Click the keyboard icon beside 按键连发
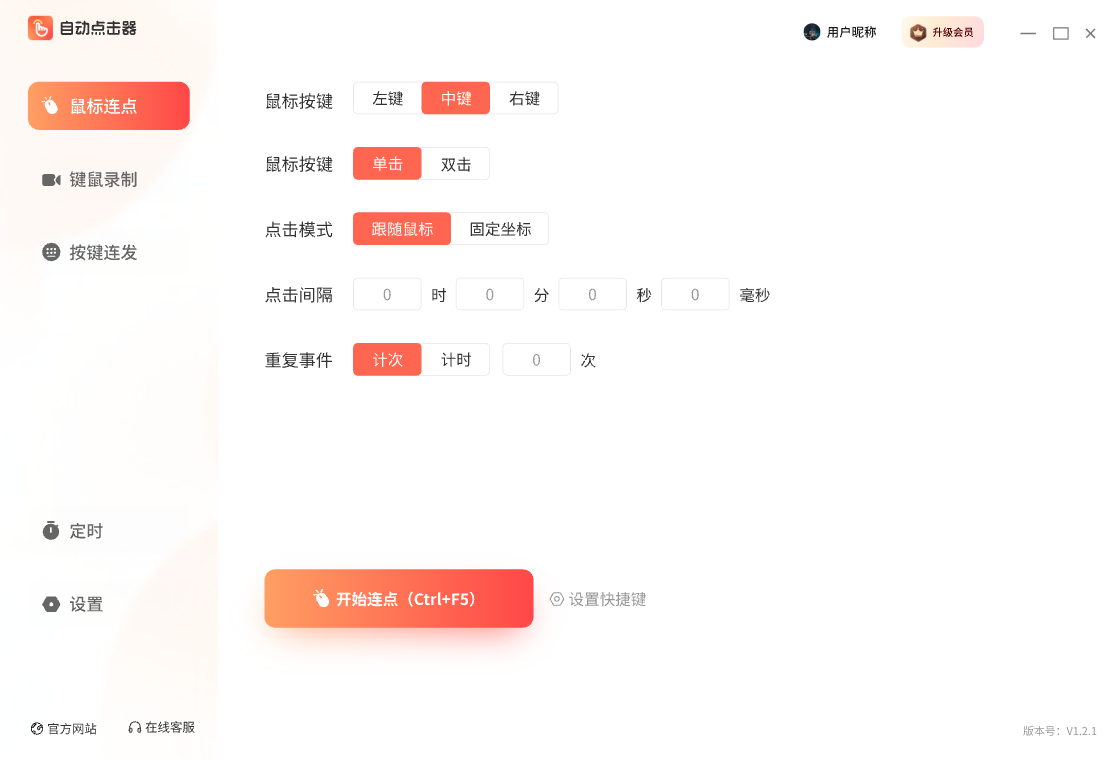This screenshot has height=760, width=1120. tap(51, 252)
